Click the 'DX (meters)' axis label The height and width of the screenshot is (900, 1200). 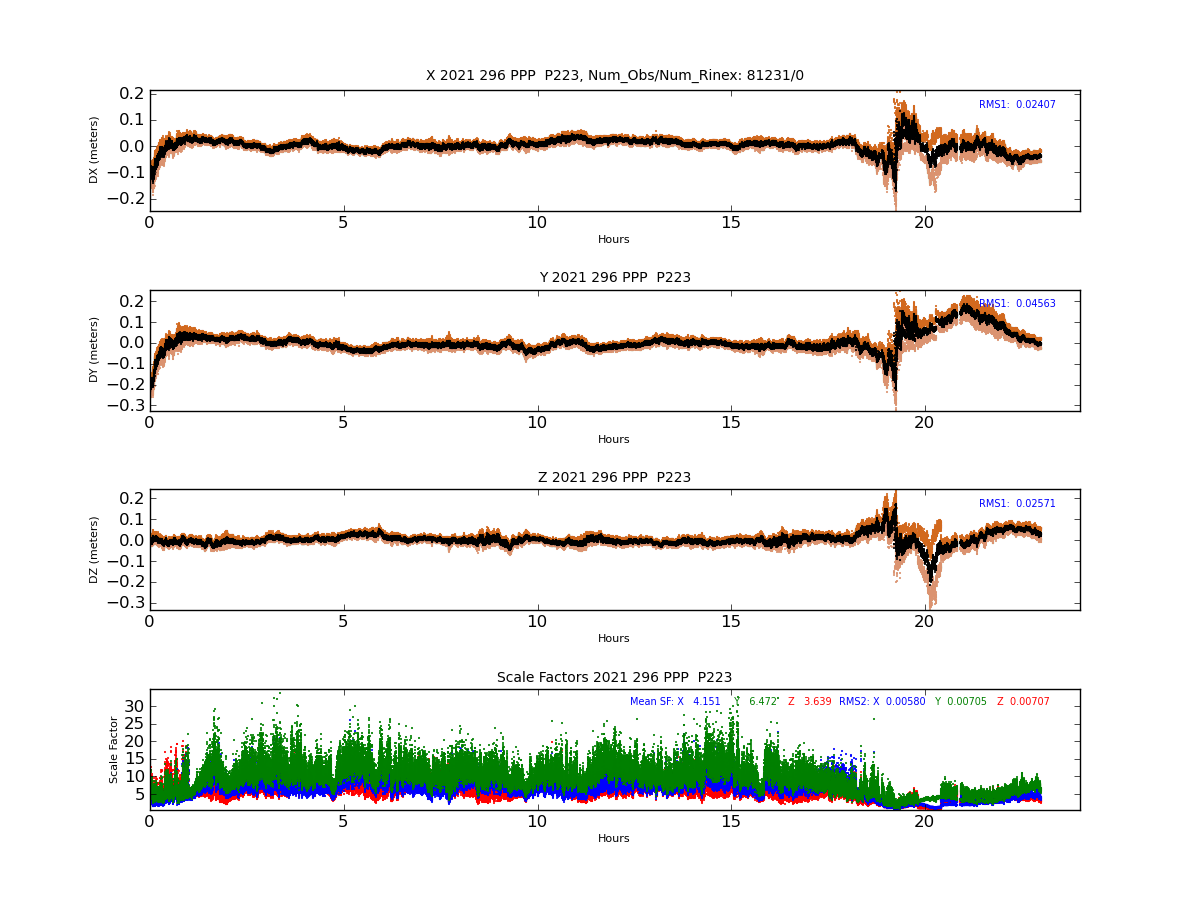tap(94, 150)
